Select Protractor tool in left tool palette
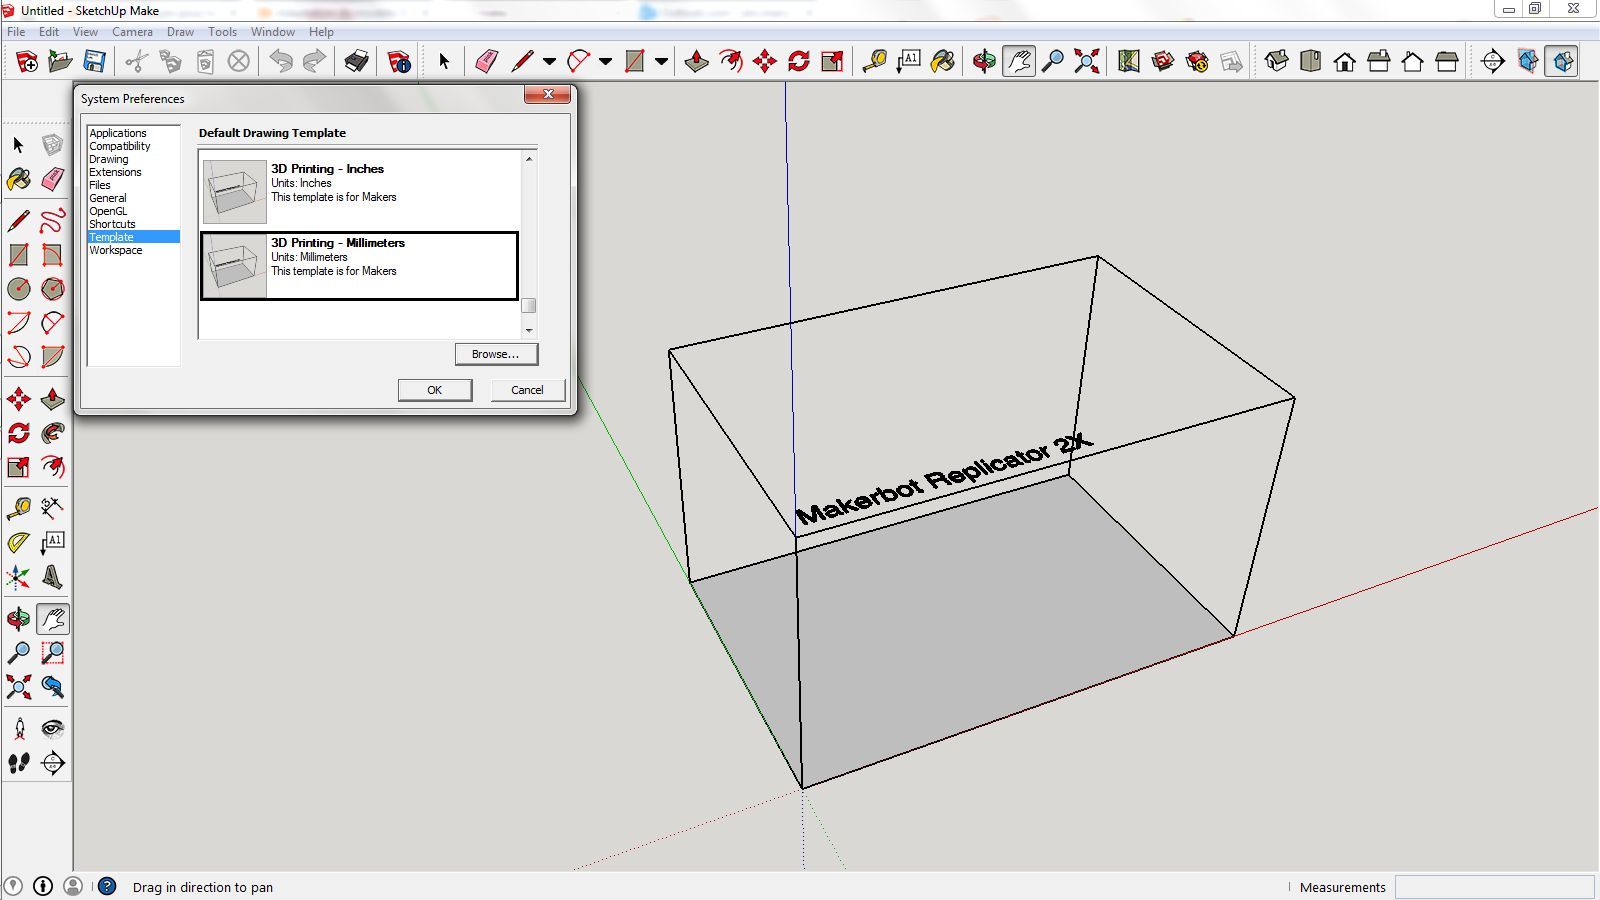The image size is (1600, 900). (x=19, y=543)
